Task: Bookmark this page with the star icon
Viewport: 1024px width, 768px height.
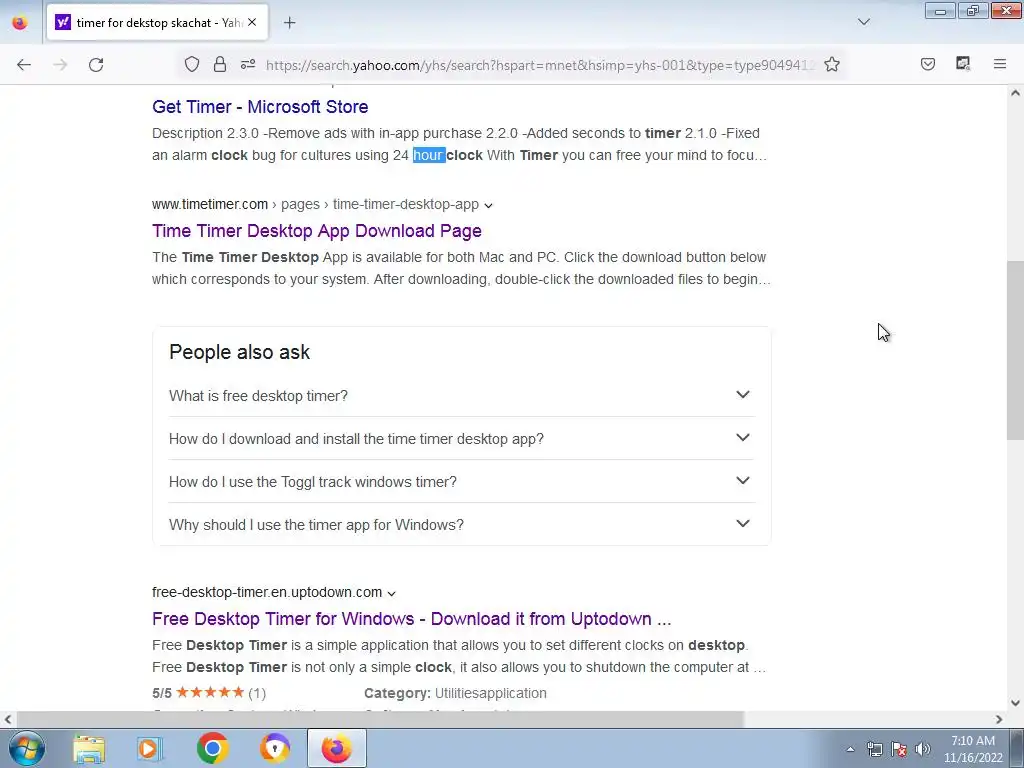Action: pos(831,64)
